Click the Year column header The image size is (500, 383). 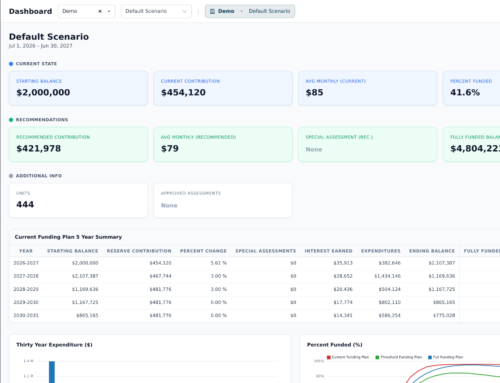coord(26,251)
